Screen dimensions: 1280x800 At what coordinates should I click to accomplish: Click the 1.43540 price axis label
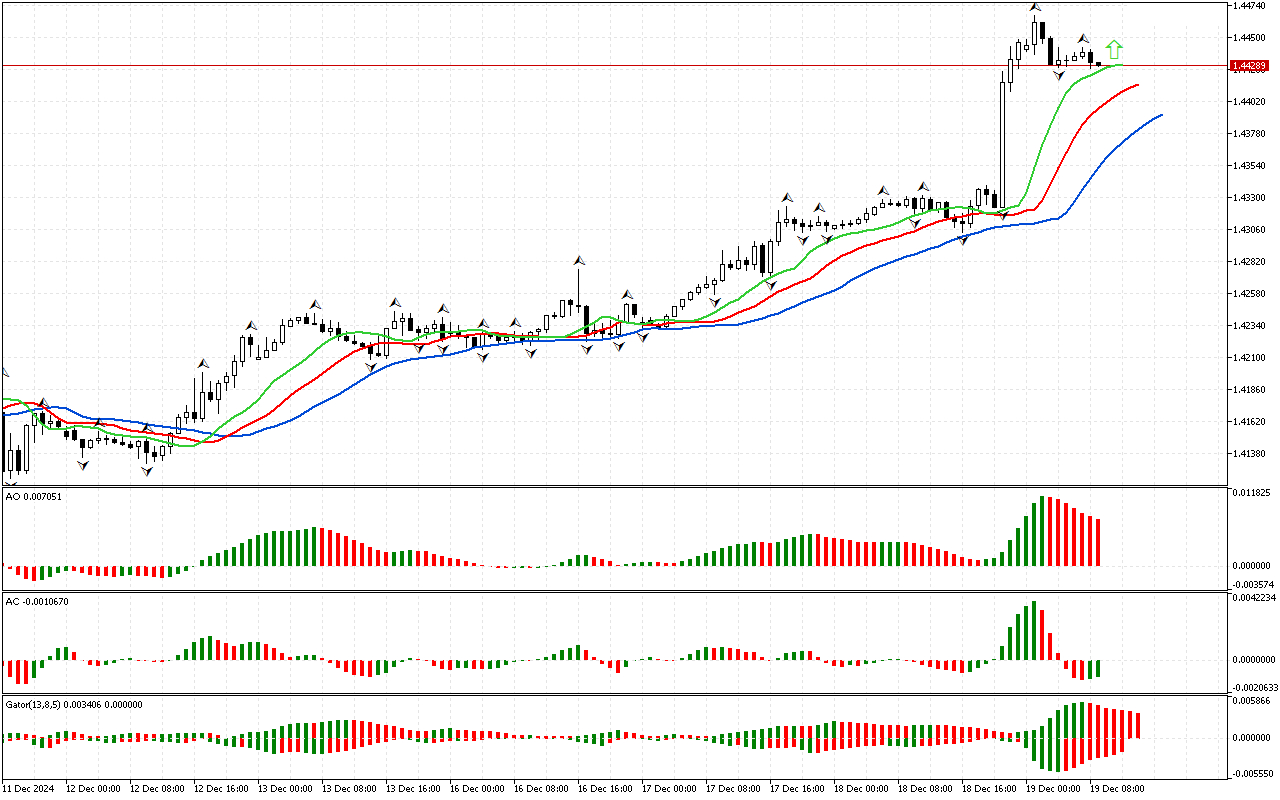[1249, 166]
